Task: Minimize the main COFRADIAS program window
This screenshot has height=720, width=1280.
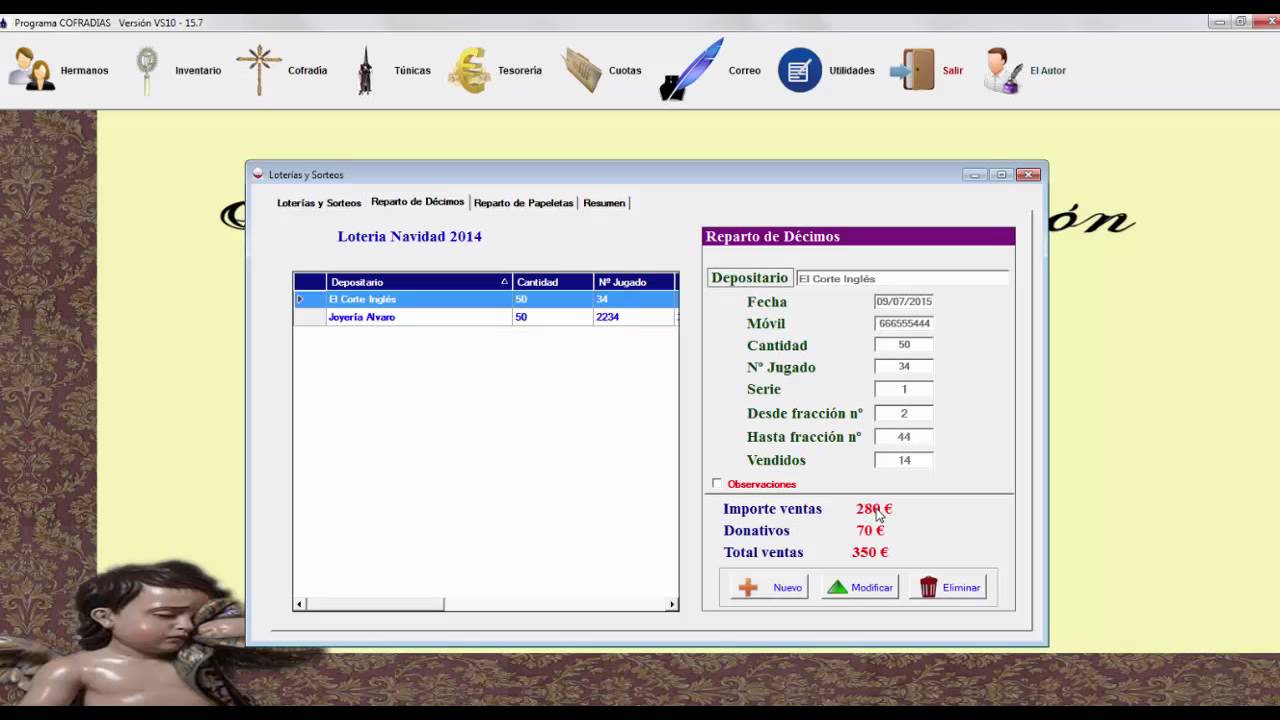Action: point(1218,21)
